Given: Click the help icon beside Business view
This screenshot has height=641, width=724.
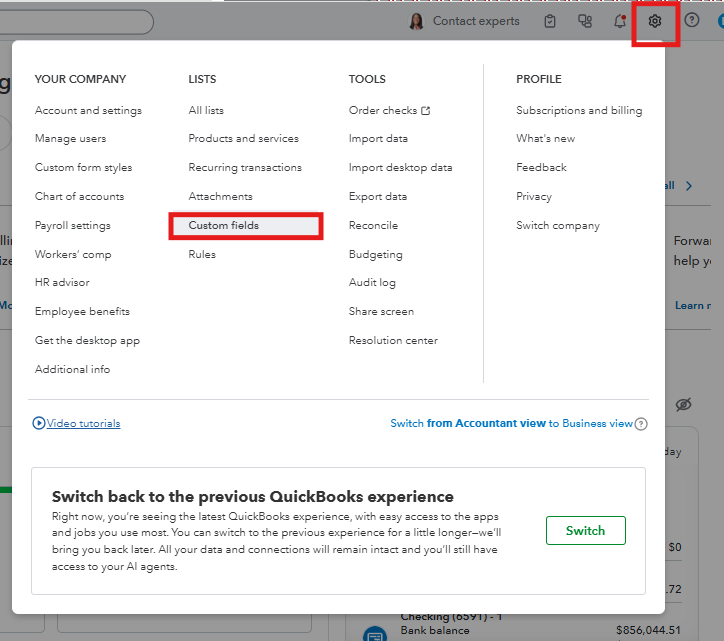Looking at the screenshot, I should click(x=641, y=424).
